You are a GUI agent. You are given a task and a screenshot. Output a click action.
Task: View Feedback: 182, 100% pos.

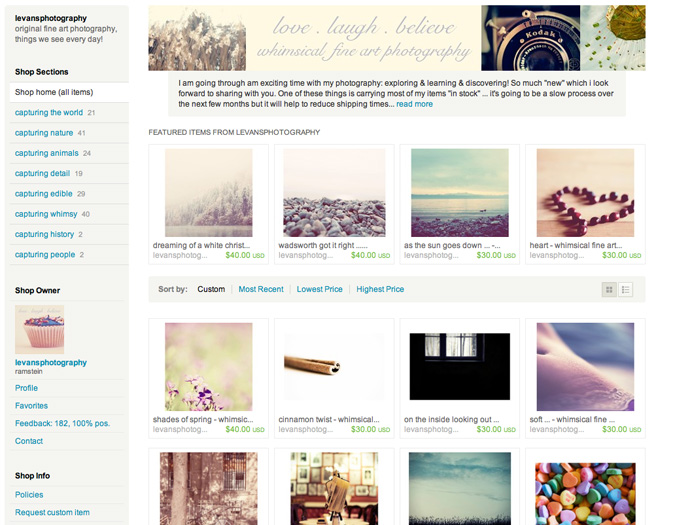click(62, 423)
